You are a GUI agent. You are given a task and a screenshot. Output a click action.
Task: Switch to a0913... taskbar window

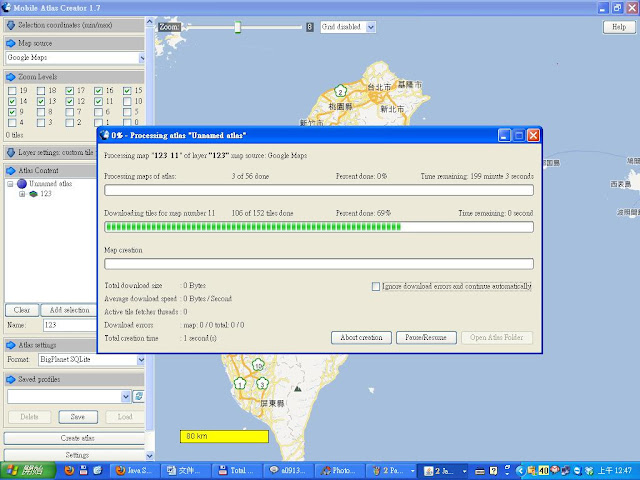pyautogui.click(x=289, y=471)
